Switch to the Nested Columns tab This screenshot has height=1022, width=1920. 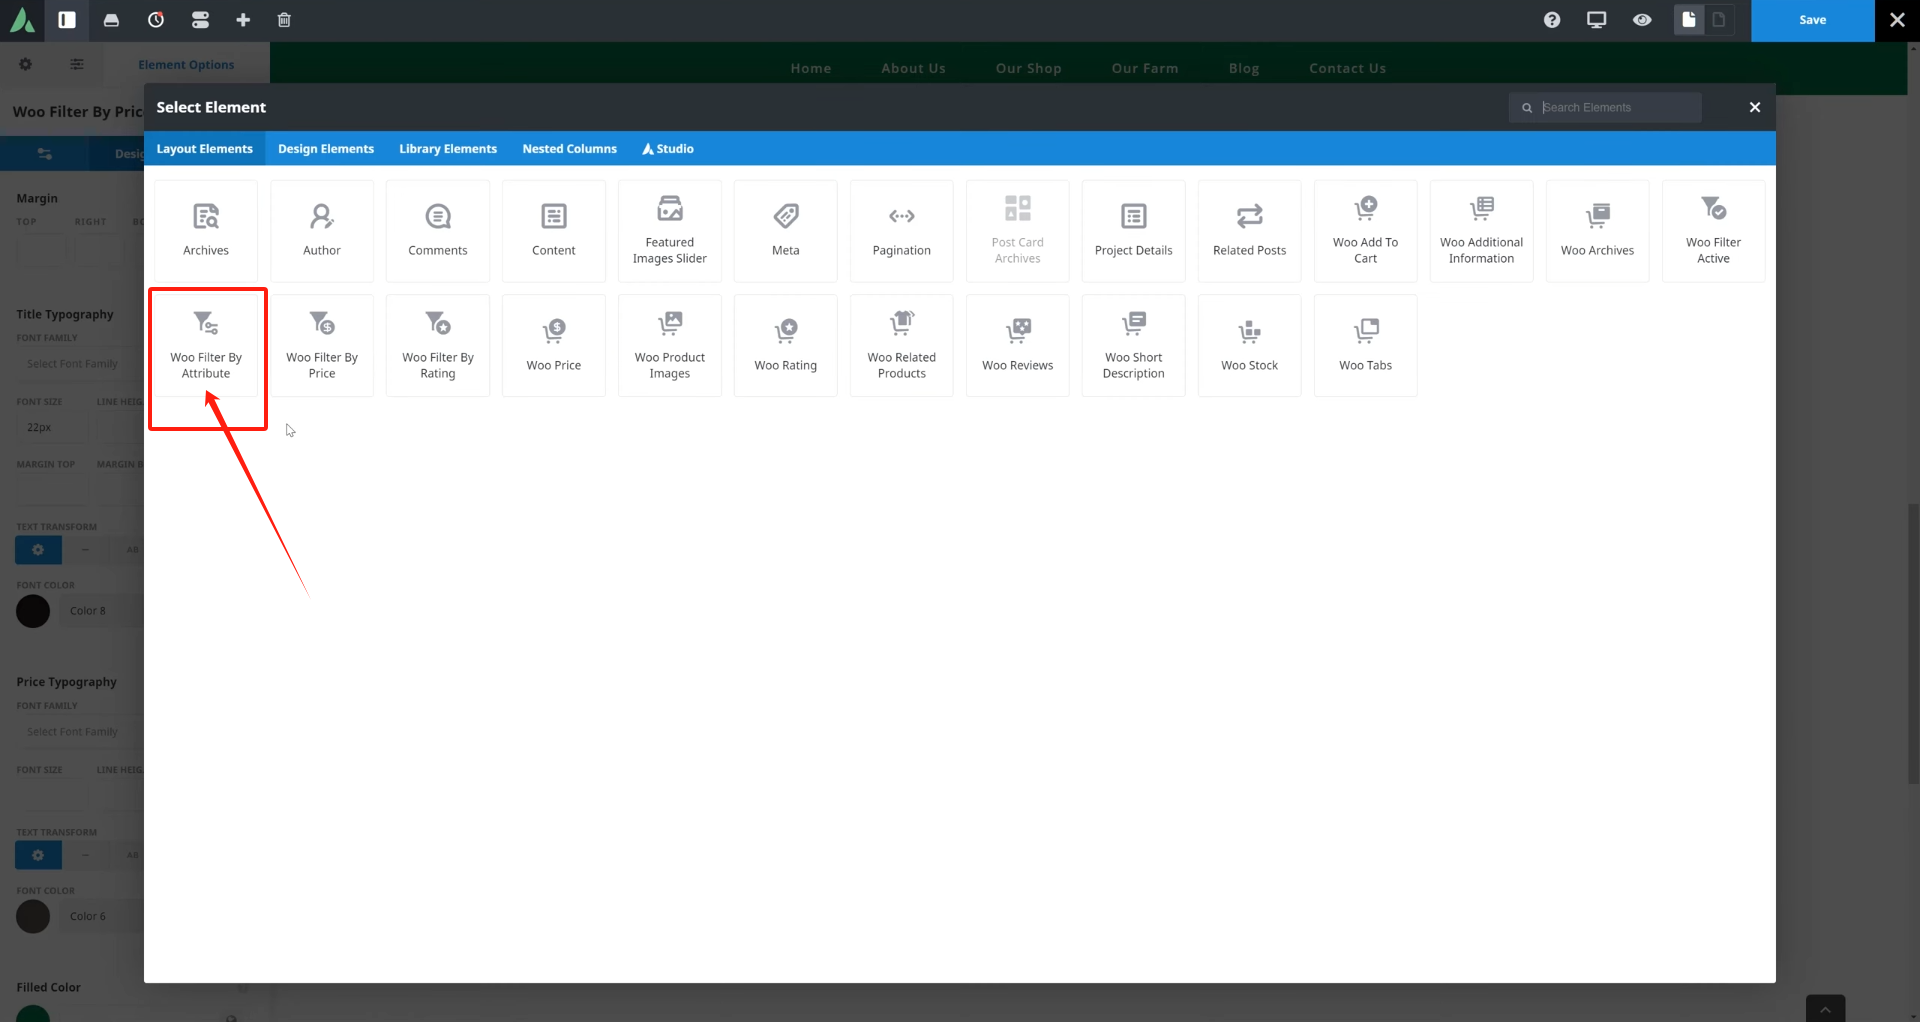pyautogui.click(x=569, y=149)
